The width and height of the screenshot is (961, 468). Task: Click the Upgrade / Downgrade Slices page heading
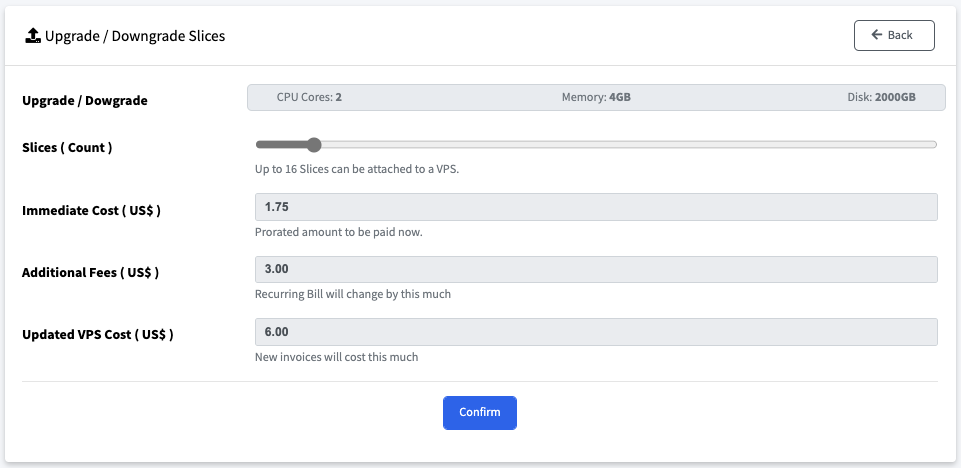(x=135, y=36)
